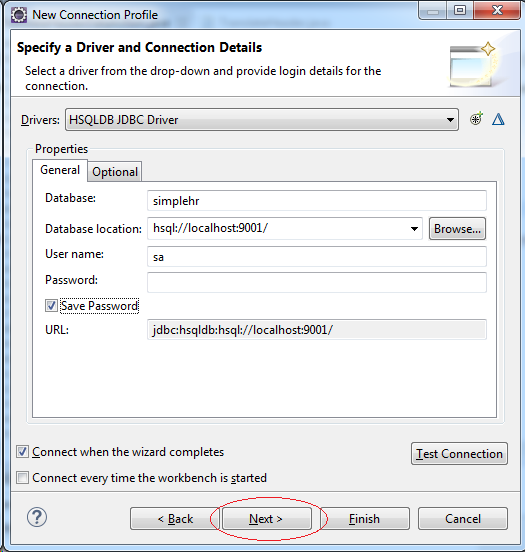This screenshot has height=552, width=525.
Task: Enable Connect every time workbench is started
Action: click(23, 478)
